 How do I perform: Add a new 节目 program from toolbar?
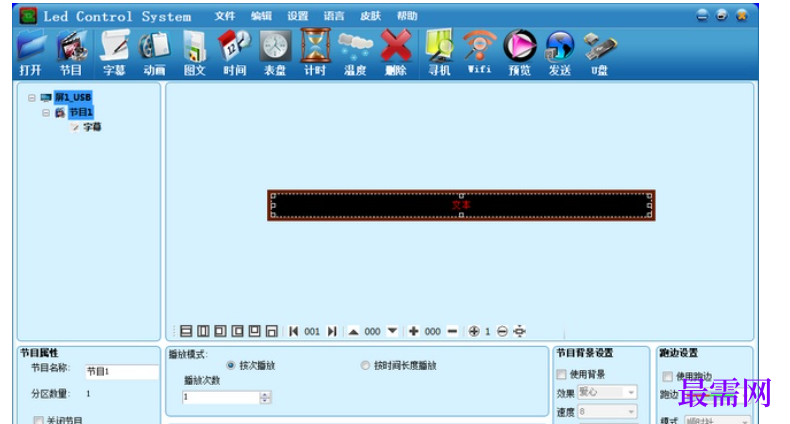click(72, 52)
